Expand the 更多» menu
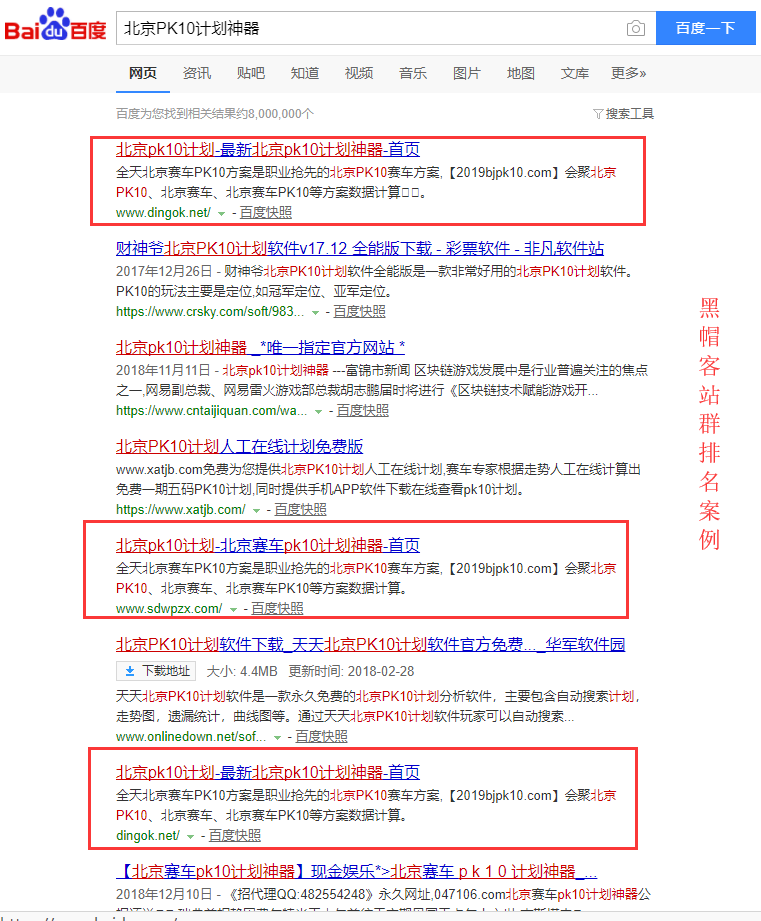761x921 pixels. pyautogui.click(x=628, y=73)
